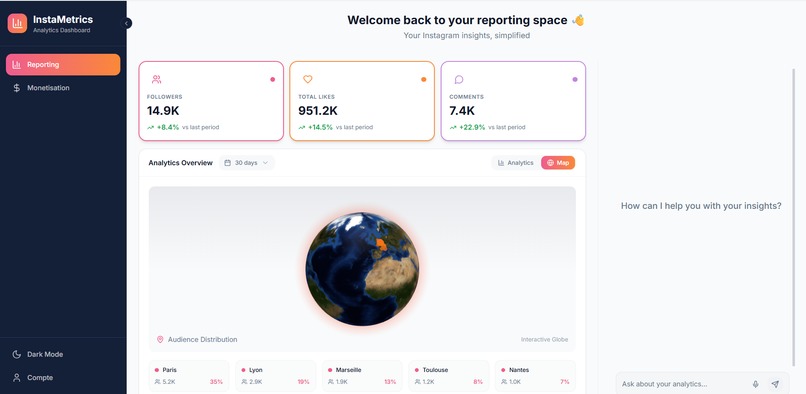Click the moon icon for Dark Mode
806x394 pixels.
click(x=16, y=354)
